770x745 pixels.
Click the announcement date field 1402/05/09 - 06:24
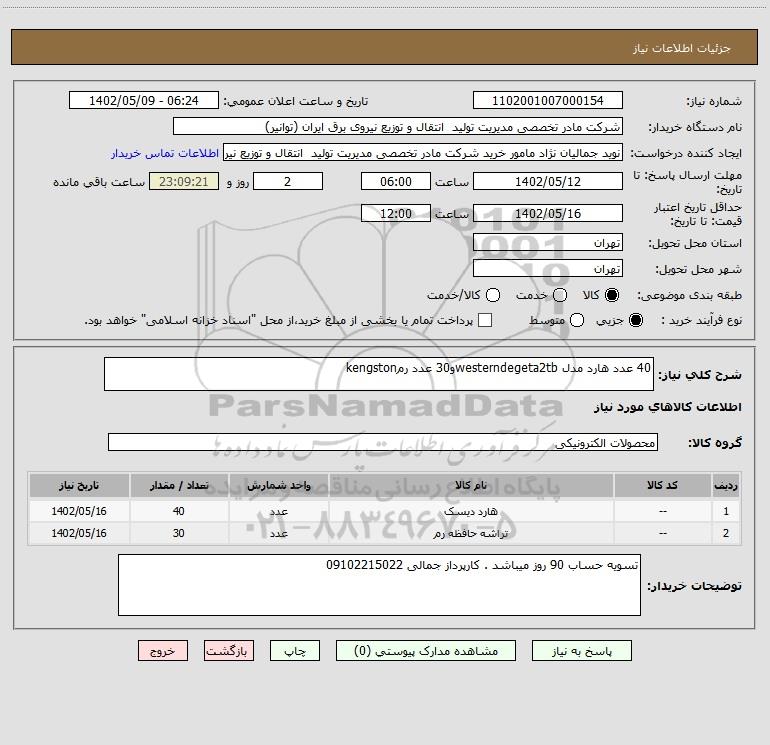coord(143,100)
